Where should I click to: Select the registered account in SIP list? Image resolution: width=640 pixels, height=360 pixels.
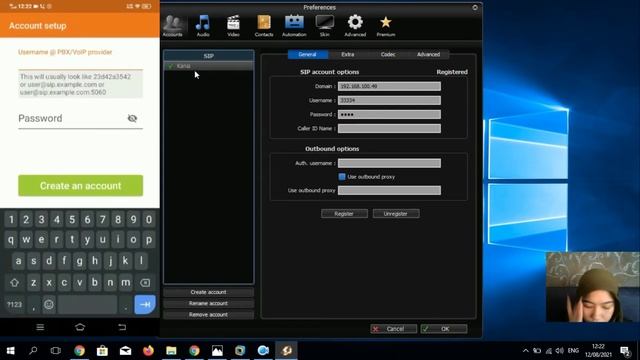click(x=209, y=66)
